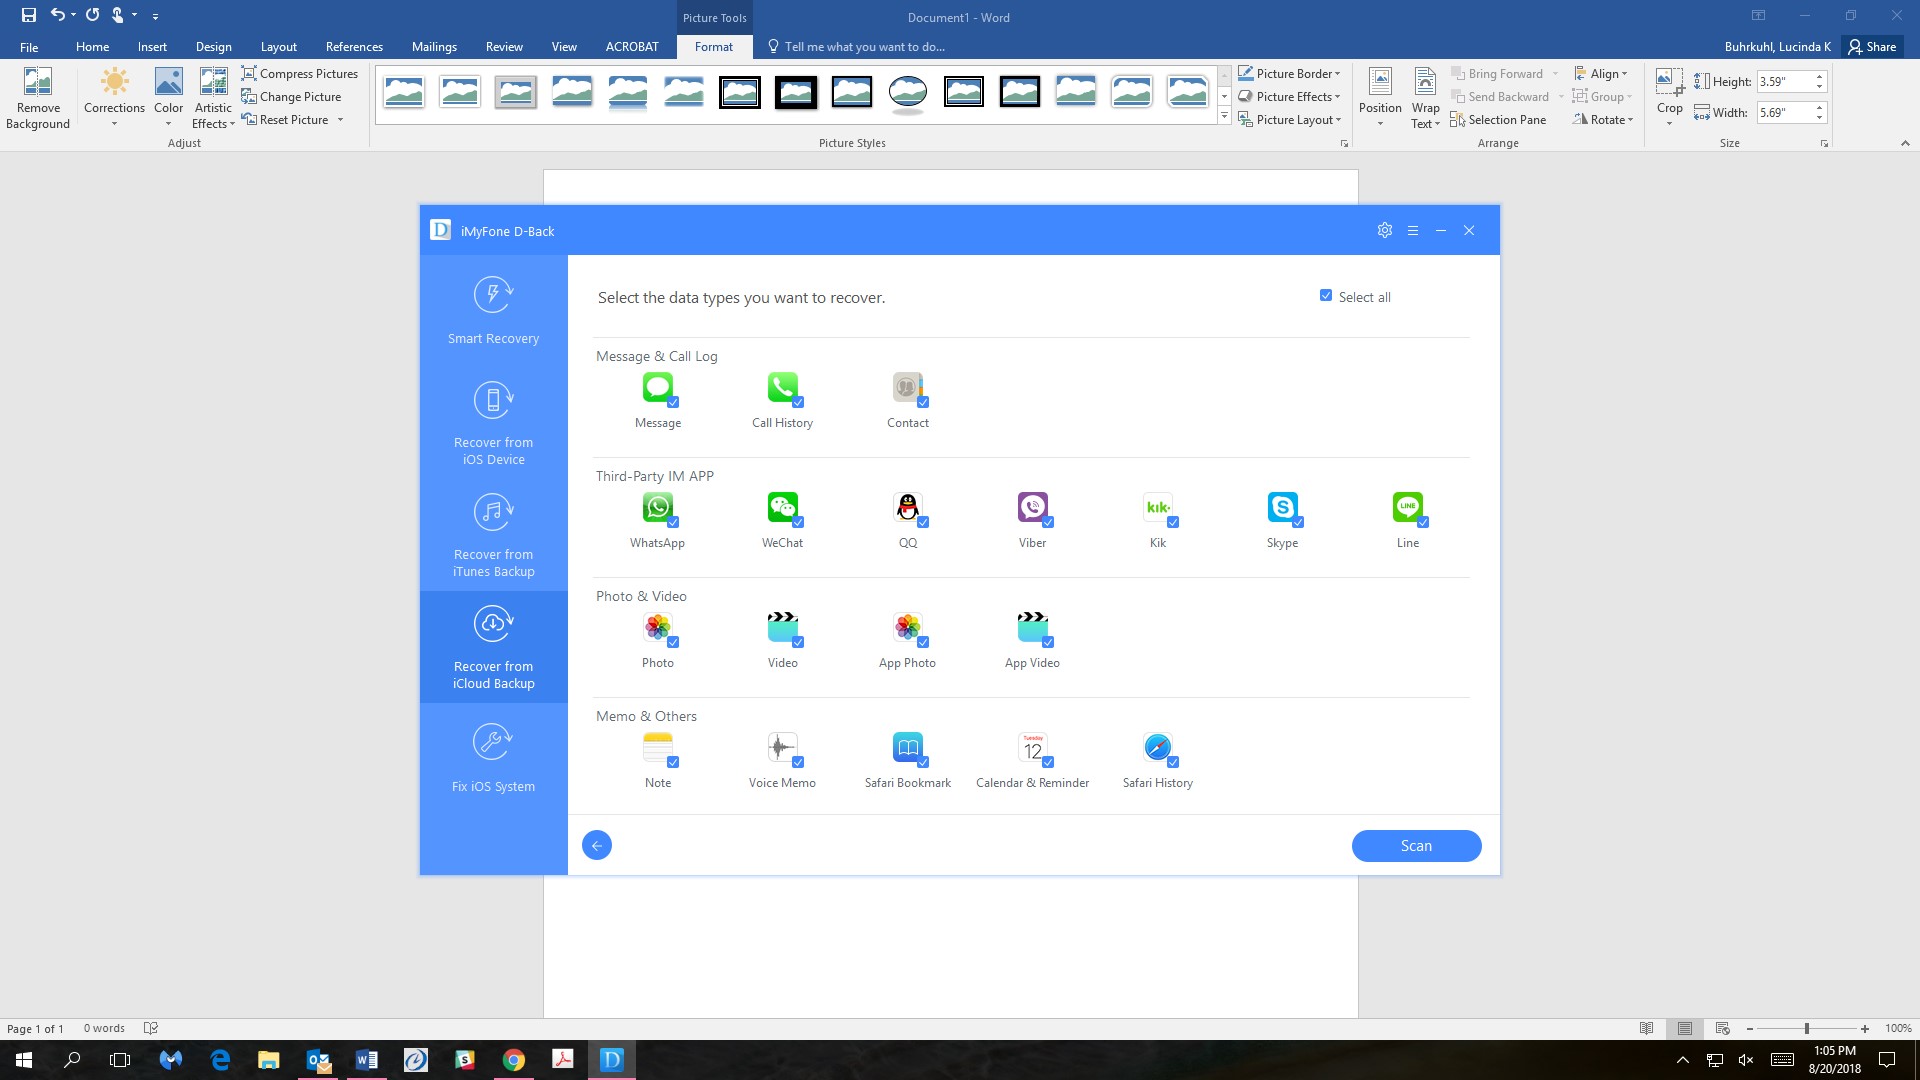Select Recover from iCloud Backup mode
This screenshot has width=1920, height=1080.
point(493,647)
